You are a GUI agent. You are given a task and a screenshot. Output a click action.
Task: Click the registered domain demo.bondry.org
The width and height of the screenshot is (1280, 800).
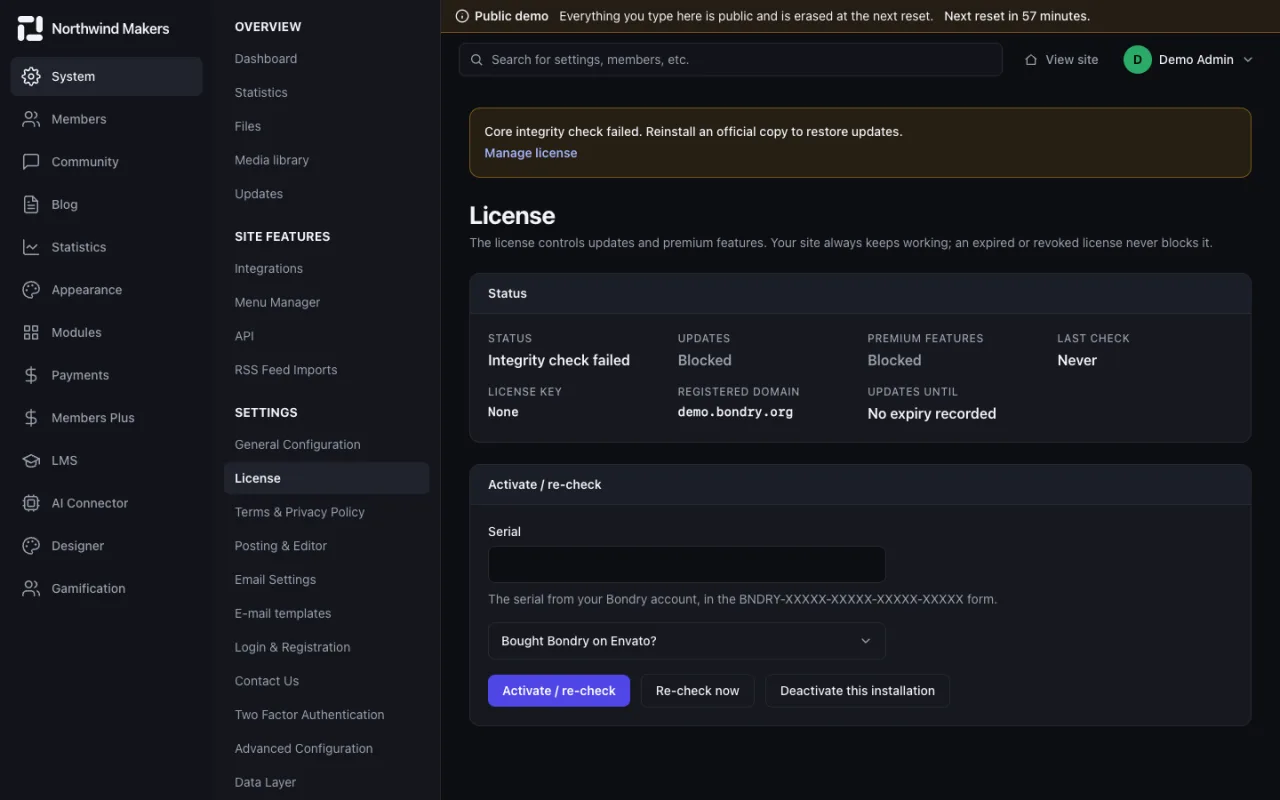pos(735,412)
